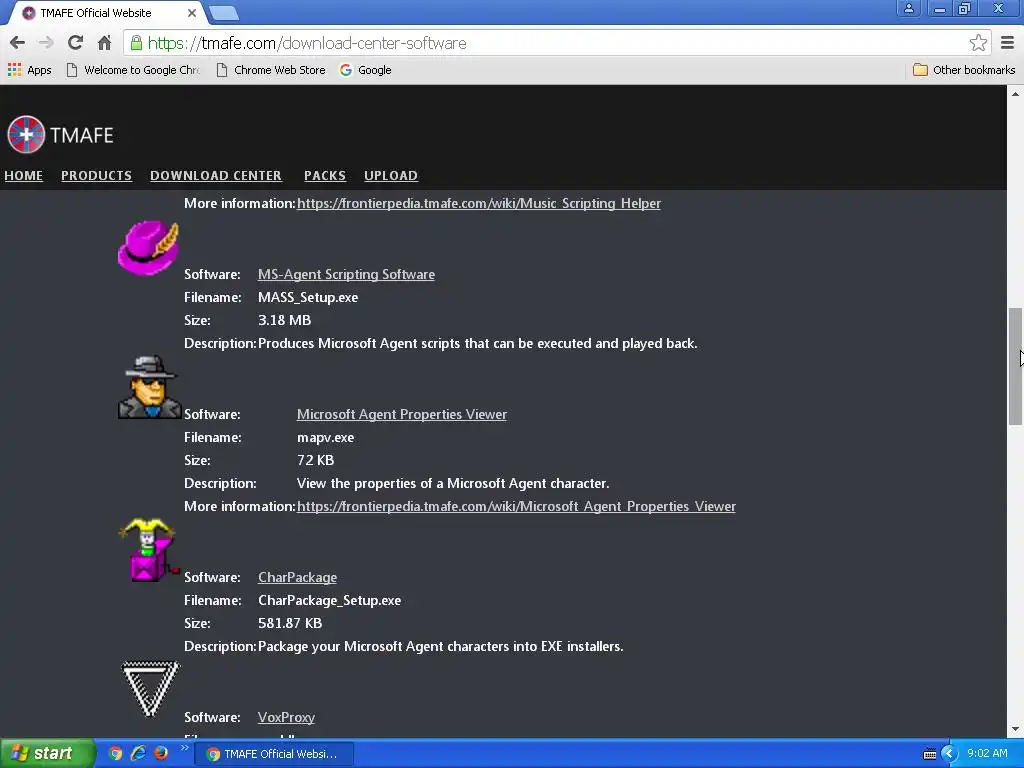
Task: Open the Other bookmarks folder
Action: 964,70
